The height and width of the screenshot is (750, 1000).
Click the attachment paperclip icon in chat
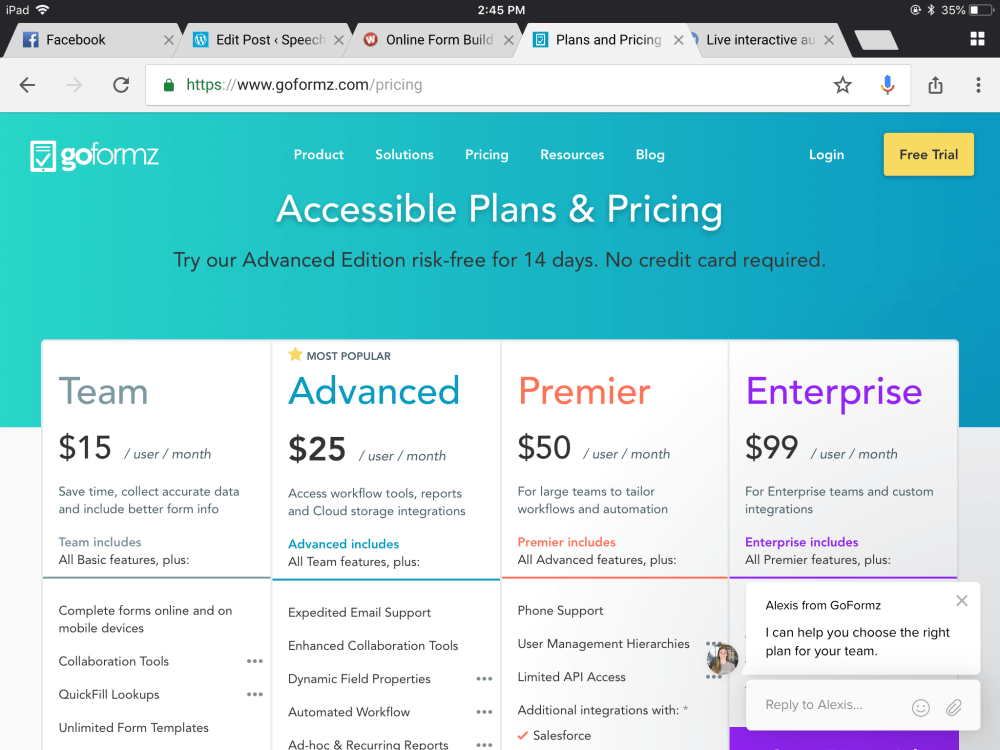tap(954, 707)
